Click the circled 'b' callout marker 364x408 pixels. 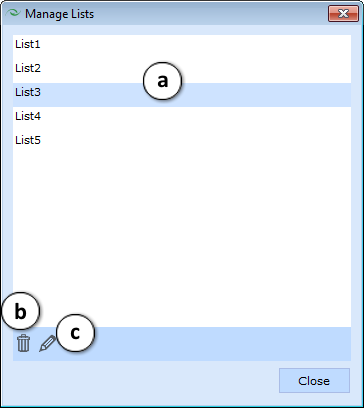[21, 311]
